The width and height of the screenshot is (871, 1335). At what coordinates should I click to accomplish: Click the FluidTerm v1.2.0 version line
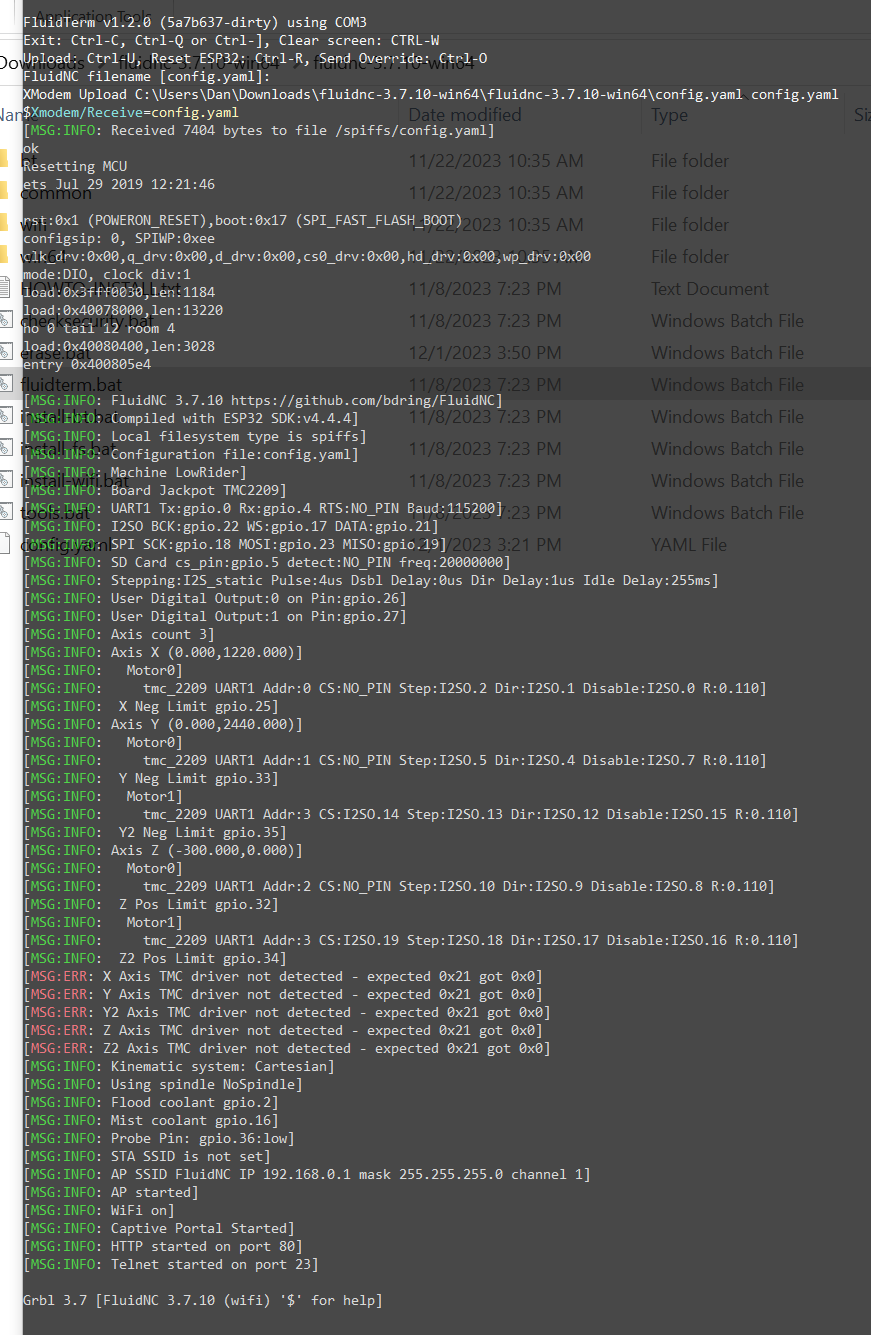[x=195, y=22]
